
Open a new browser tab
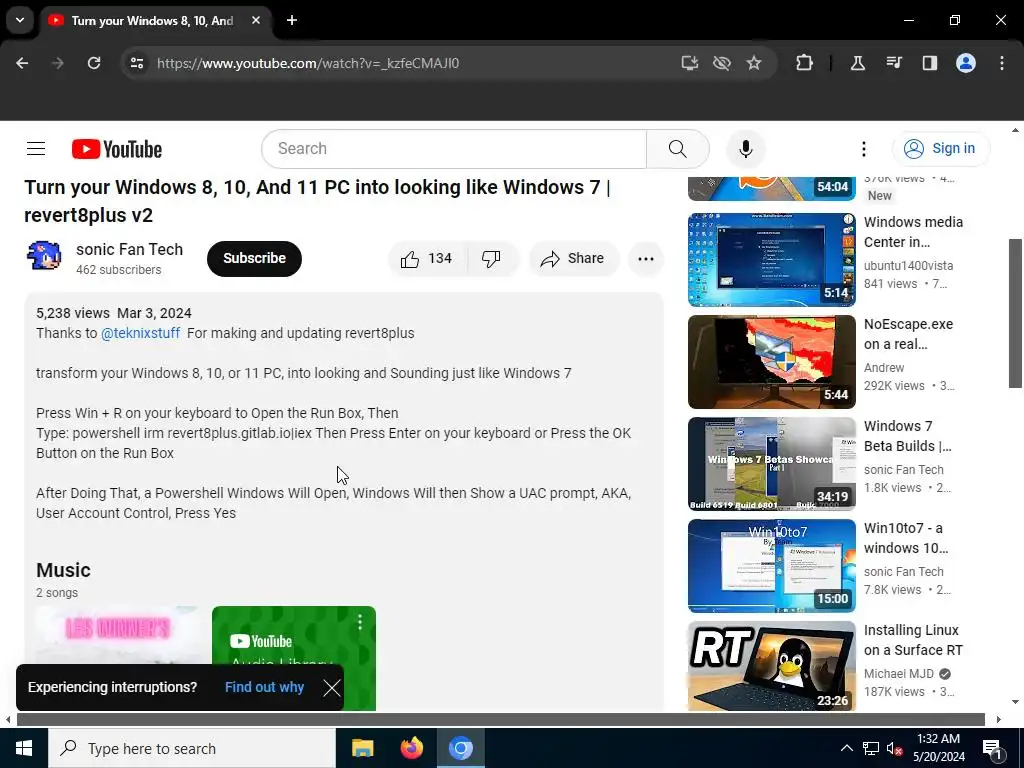click(292, 20)
